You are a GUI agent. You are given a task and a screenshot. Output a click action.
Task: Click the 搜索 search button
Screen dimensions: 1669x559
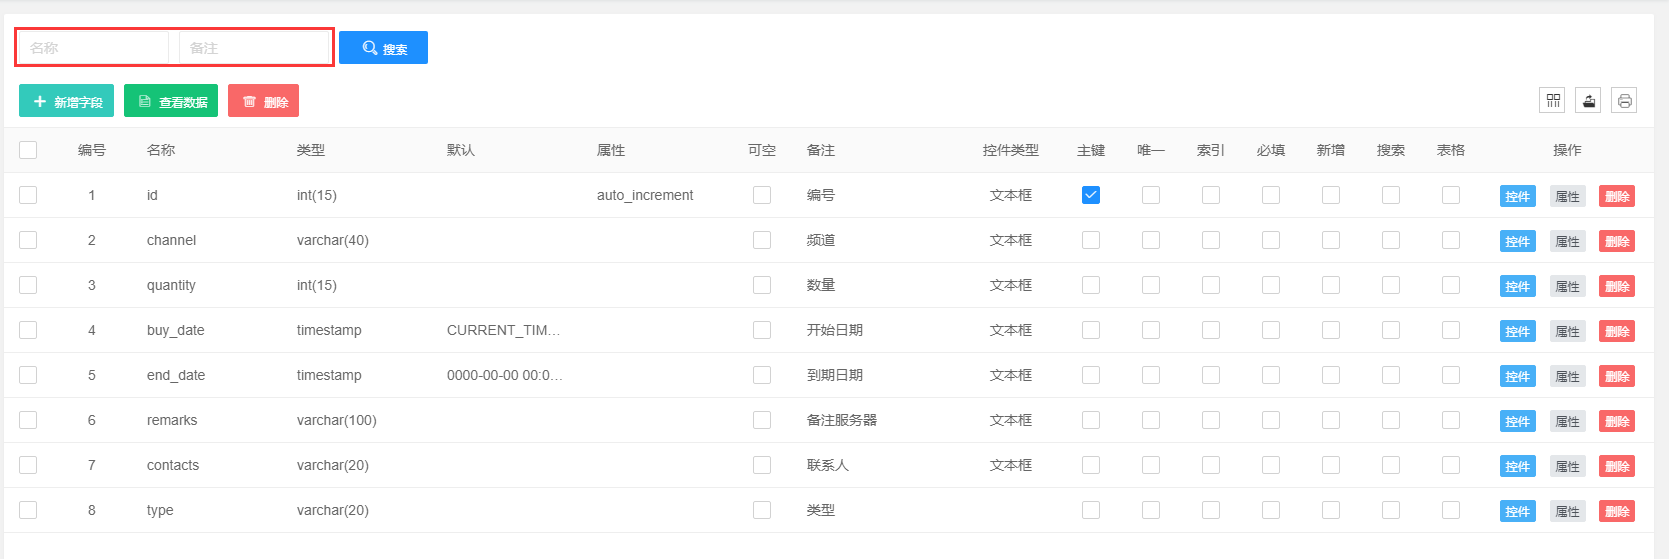coord(383,48)
